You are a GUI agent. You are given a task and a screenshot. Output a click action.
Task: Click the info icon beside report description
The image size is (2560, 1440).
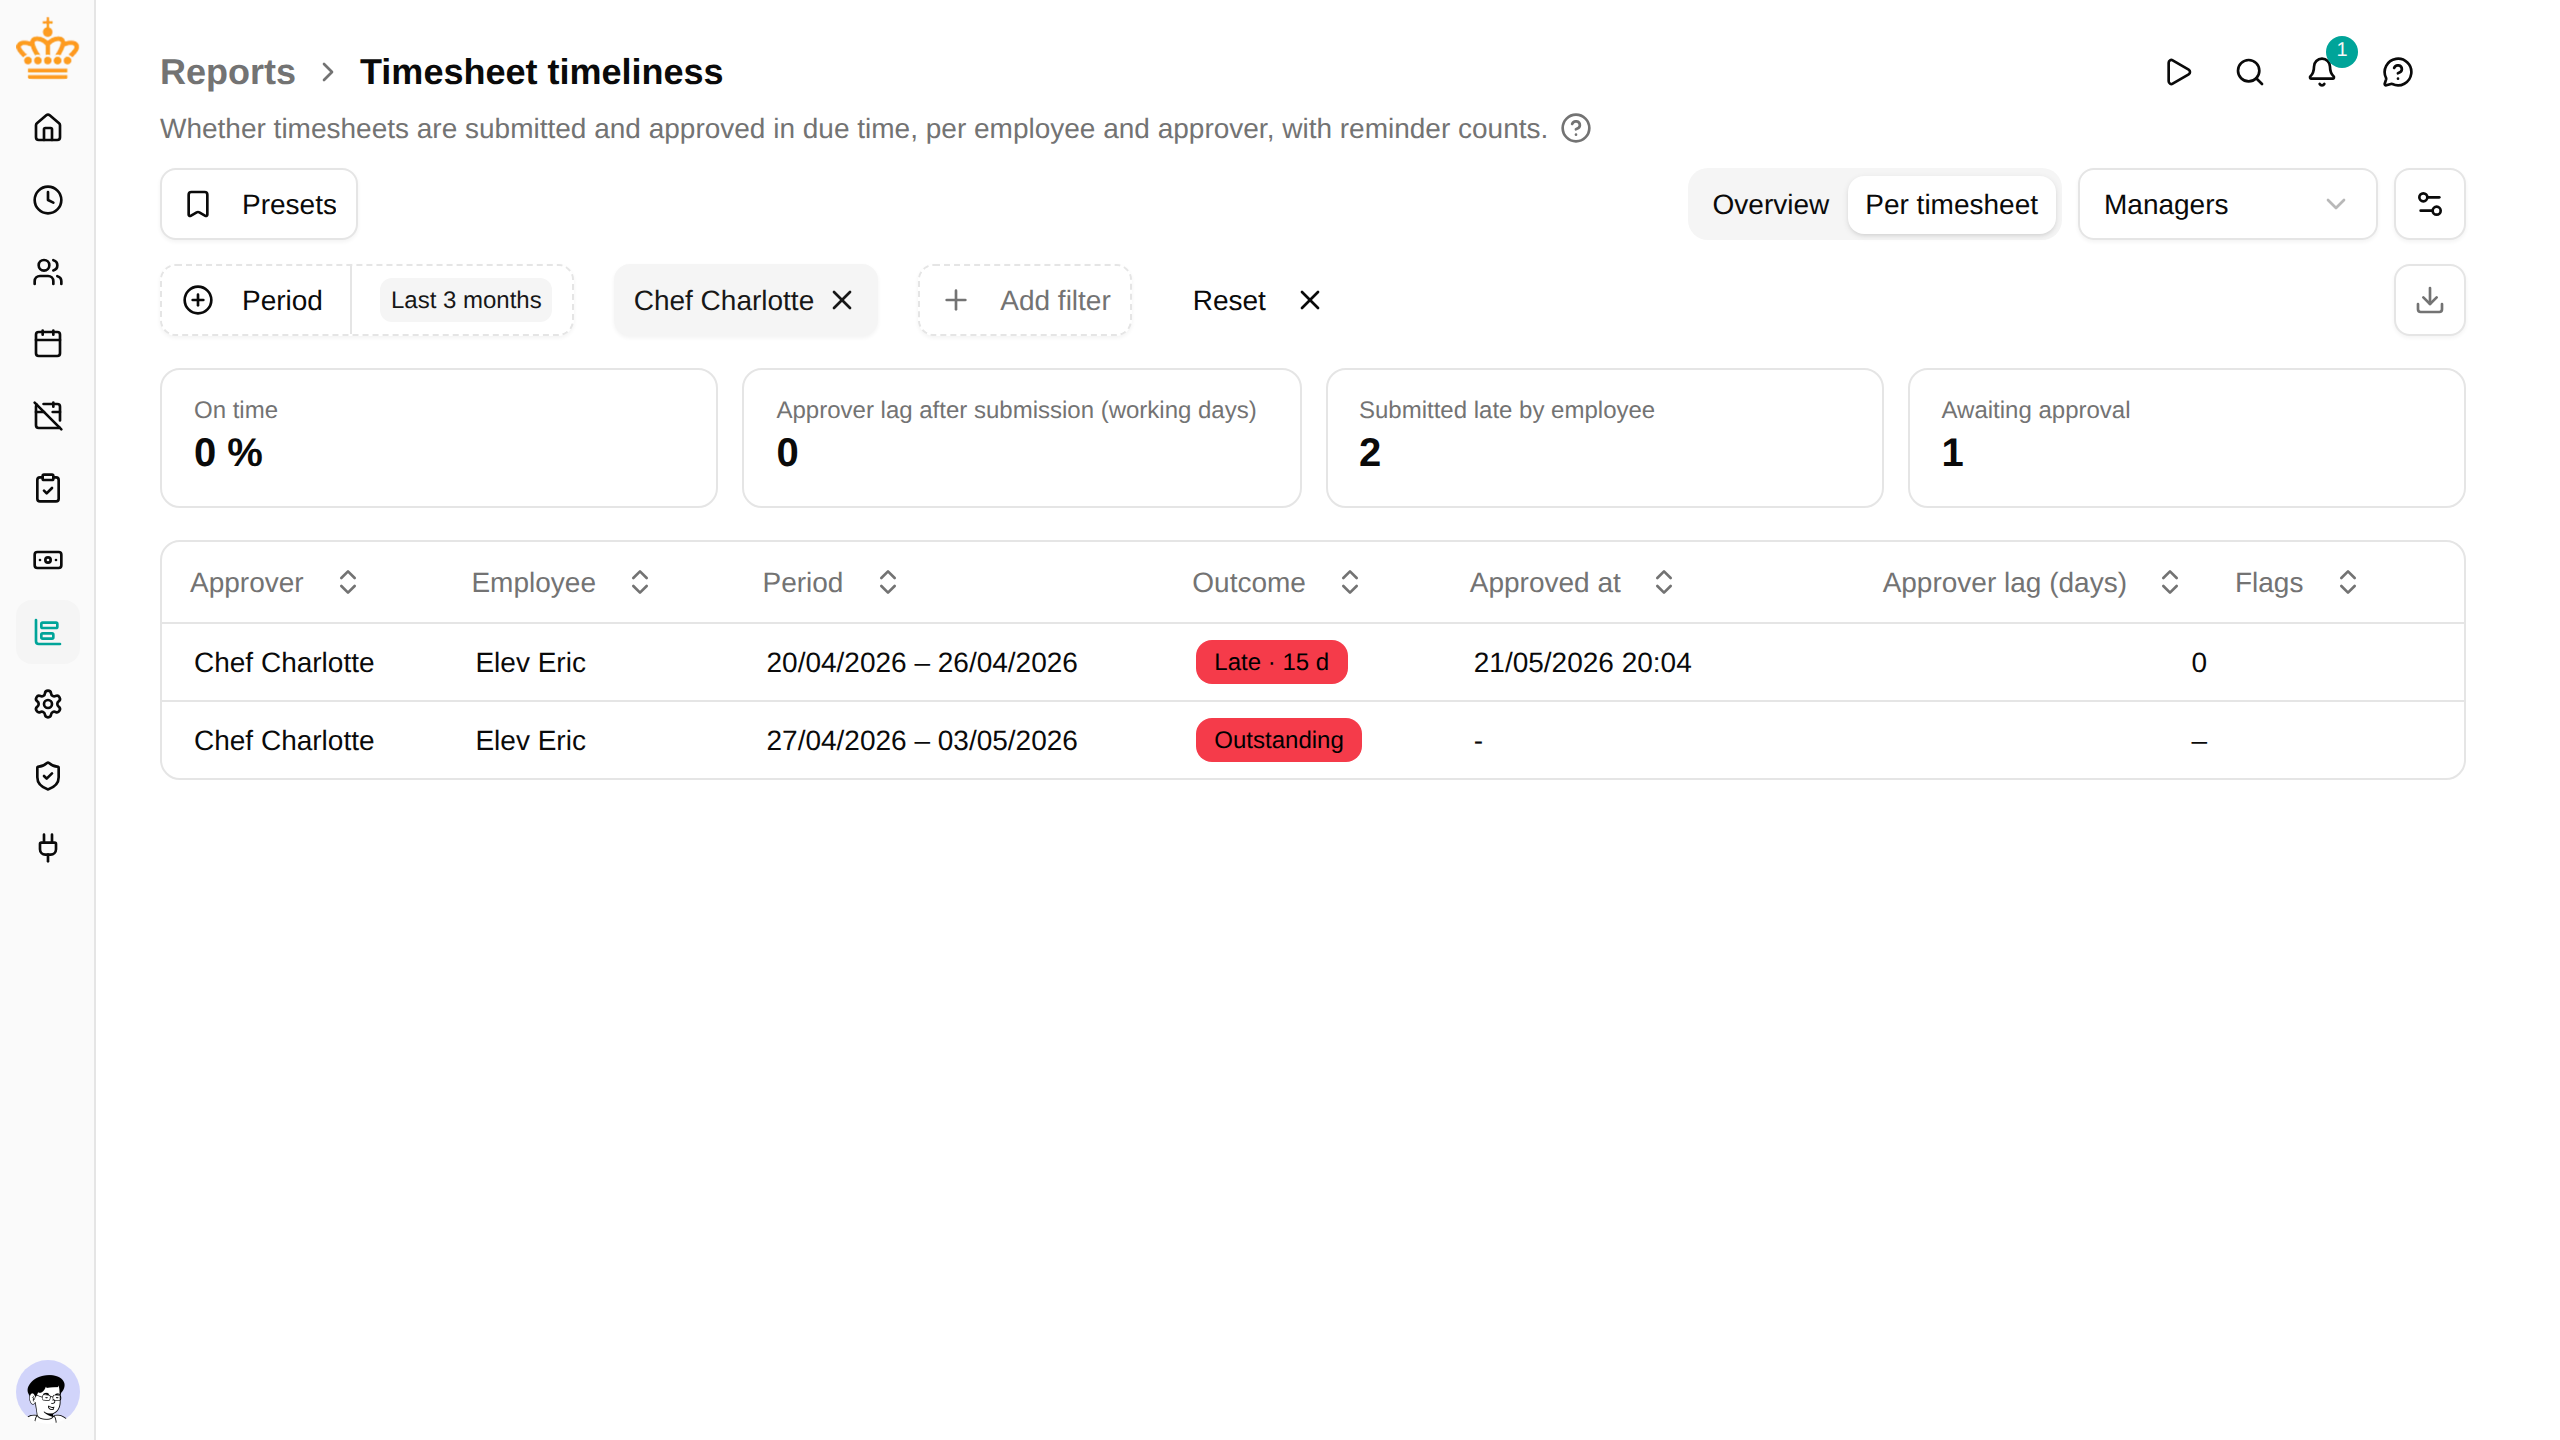(1576, 128)
